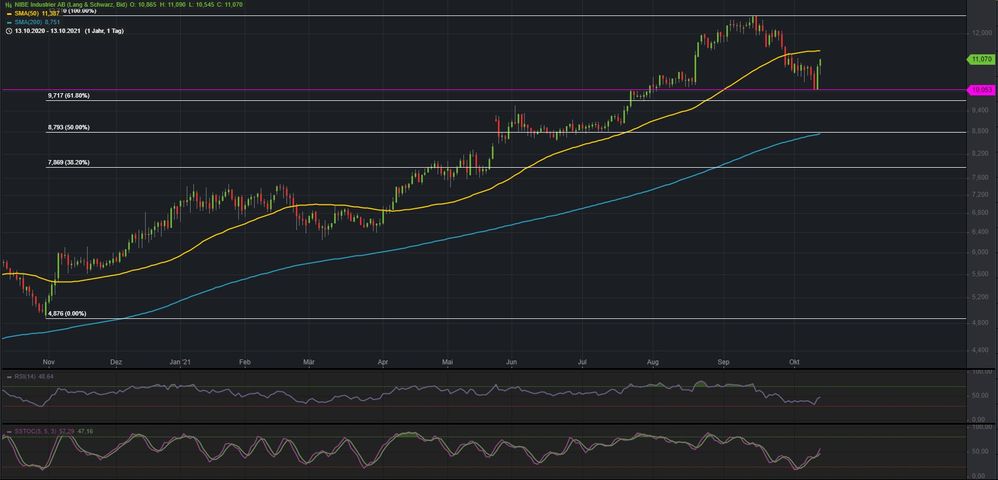Select the 7,869 (38.20%) Fibonacci level label
Image resolution: width=998 pixels, height=480 pixels.
point(68,162)
